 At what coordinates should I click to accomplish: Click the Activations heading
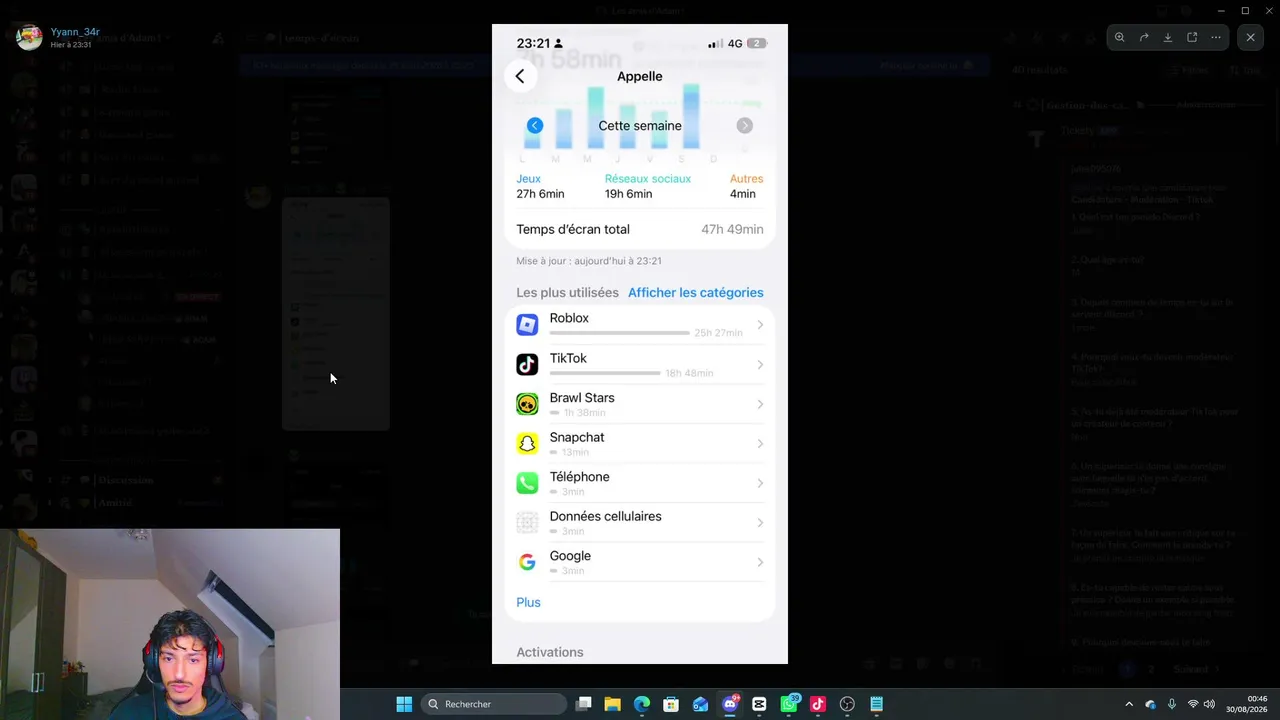pos(550,652)
